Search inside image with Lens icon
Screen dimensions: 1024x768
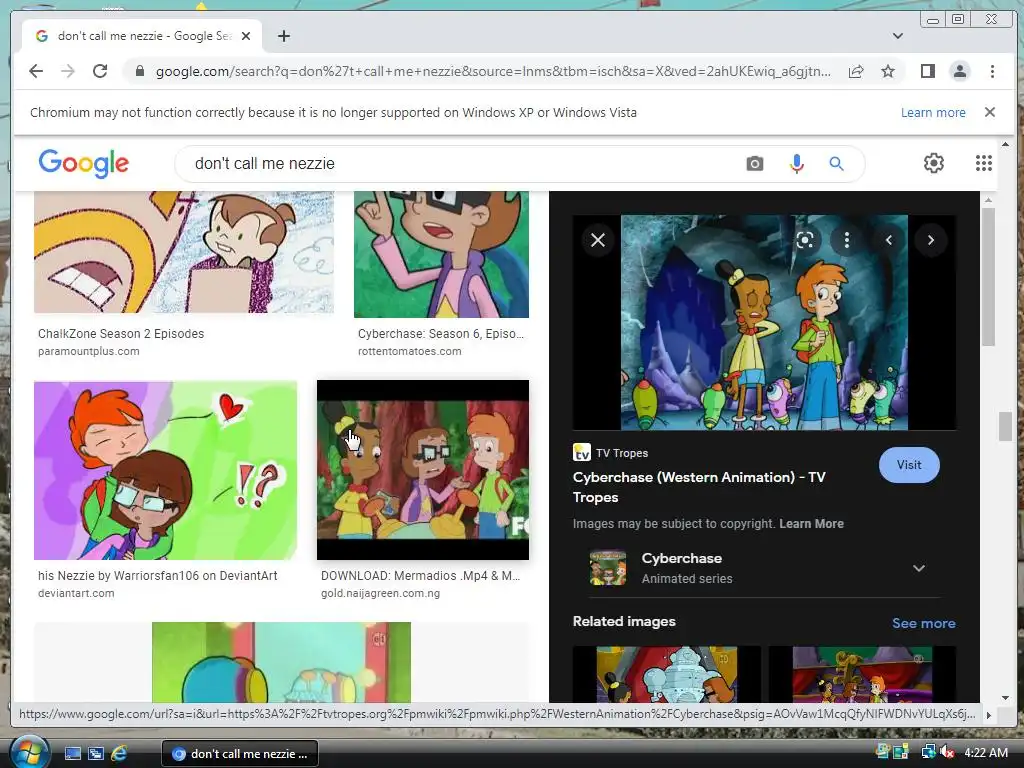click(x=805, y=240)
